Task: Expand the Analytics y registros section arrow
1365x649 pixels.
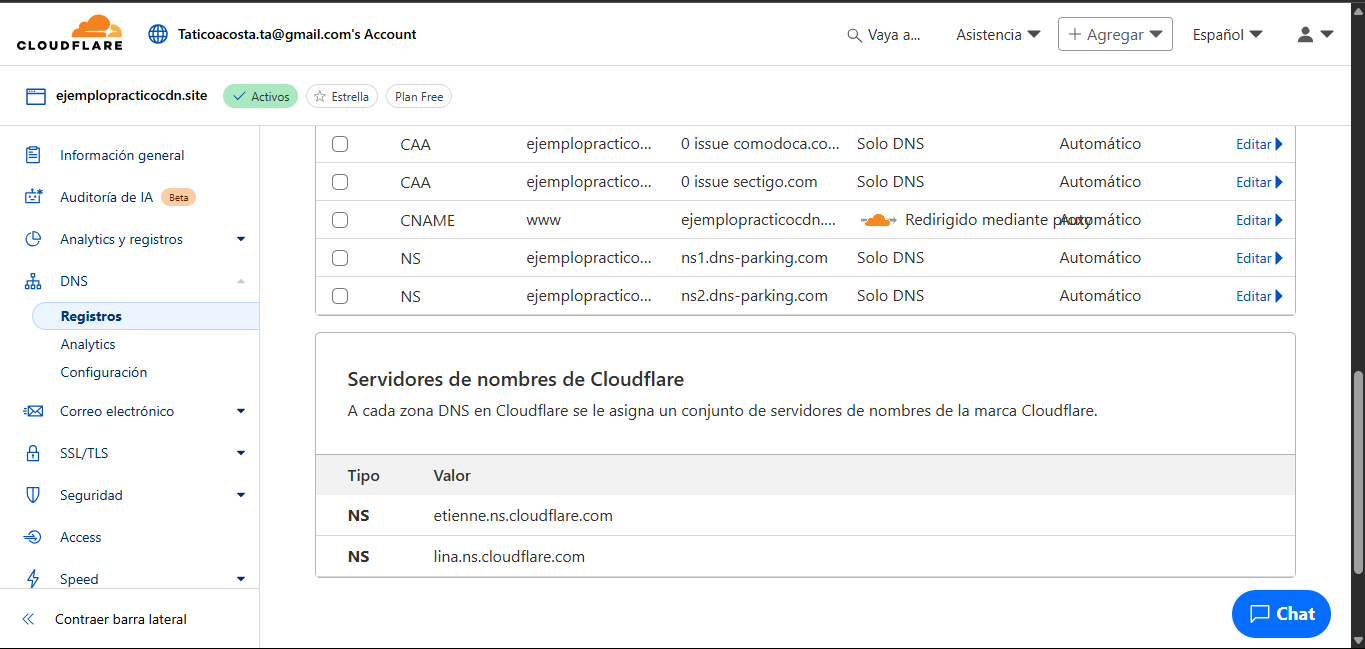Action: (241, 239)
